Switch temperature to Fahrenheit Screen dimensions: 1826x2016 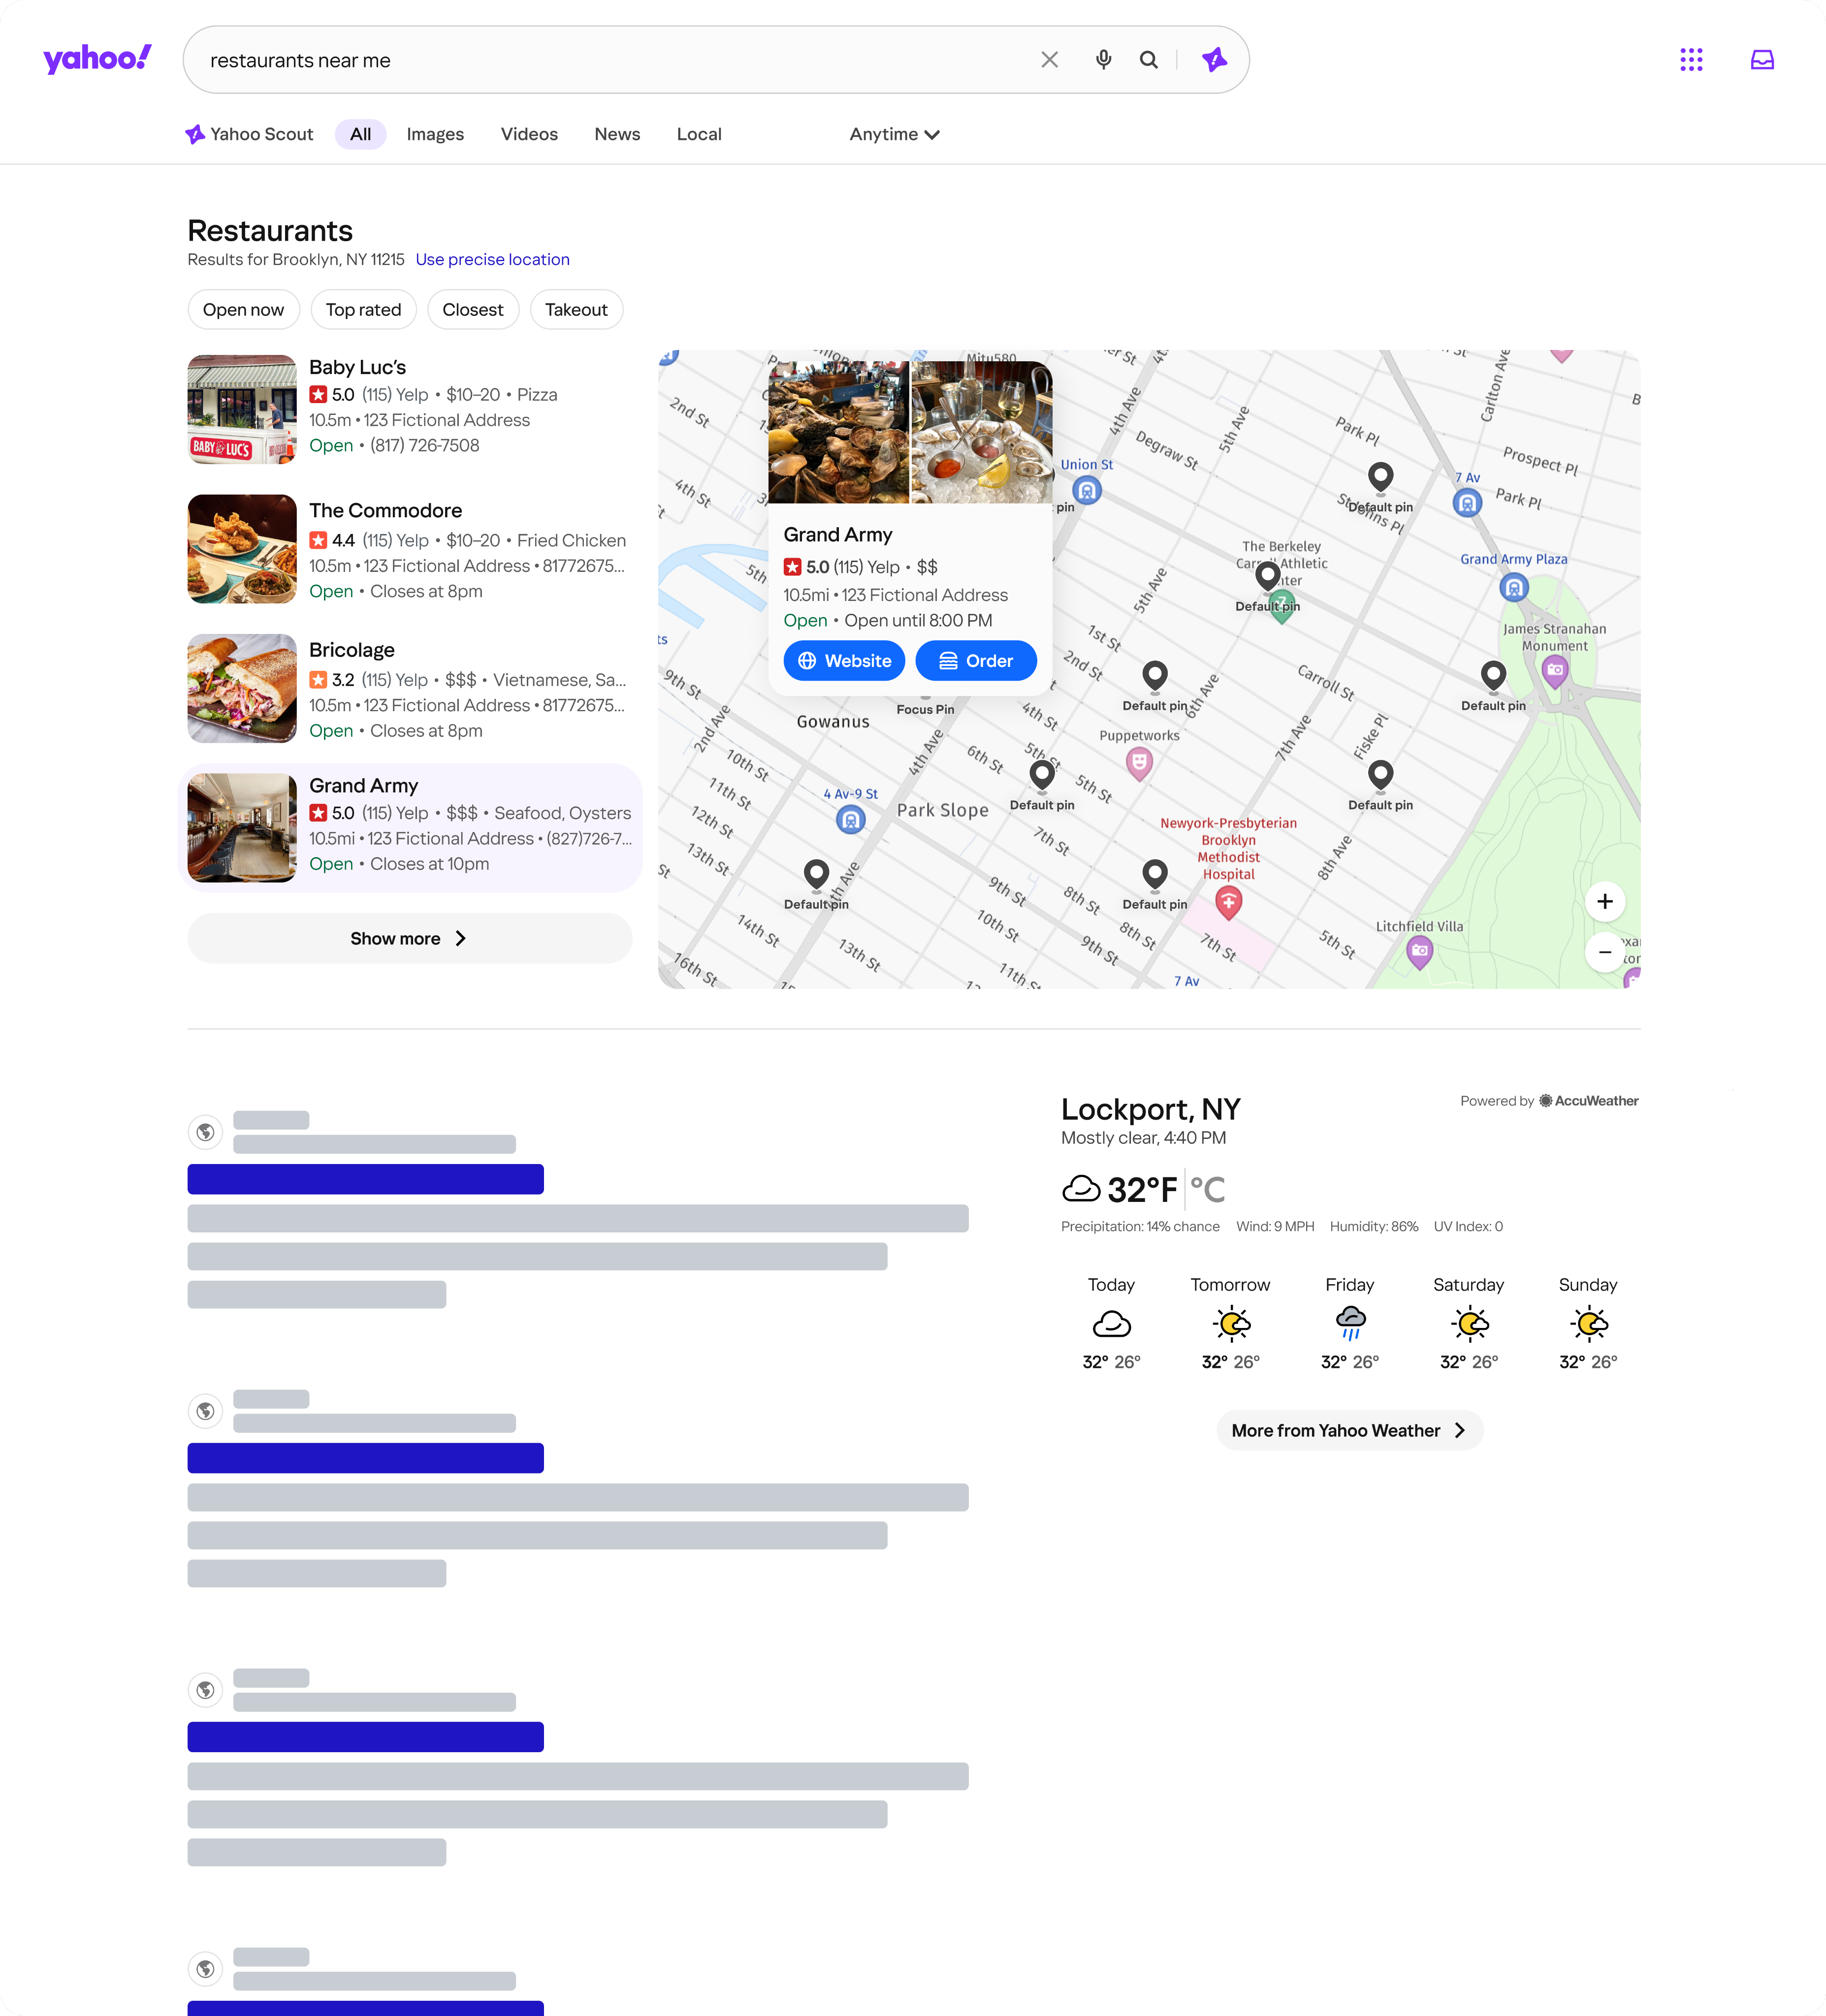click(x=1142, y=1190)
